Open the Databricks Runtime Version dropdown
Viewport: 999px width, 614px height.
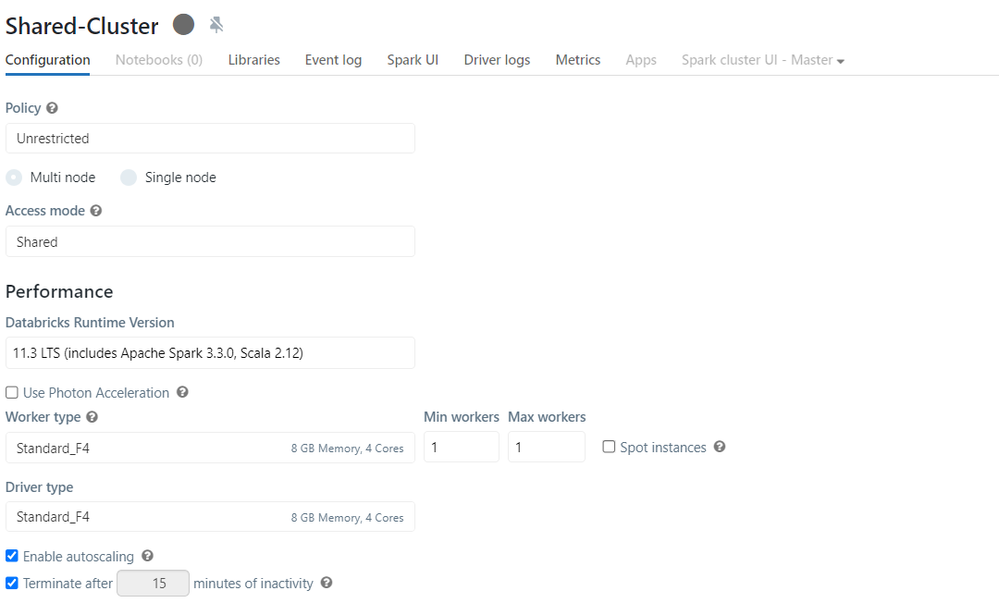click(210, 353)
